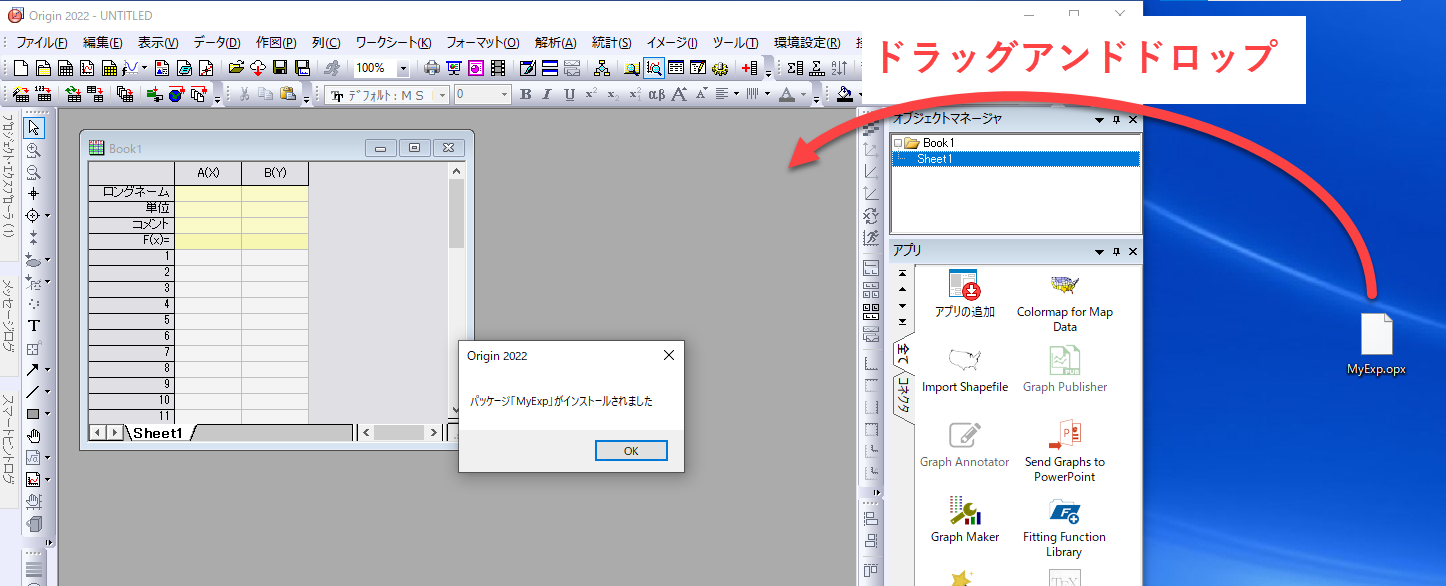1446x586 pixels.
Task: Launch Graph Annotator app
Action: point(965,444)
